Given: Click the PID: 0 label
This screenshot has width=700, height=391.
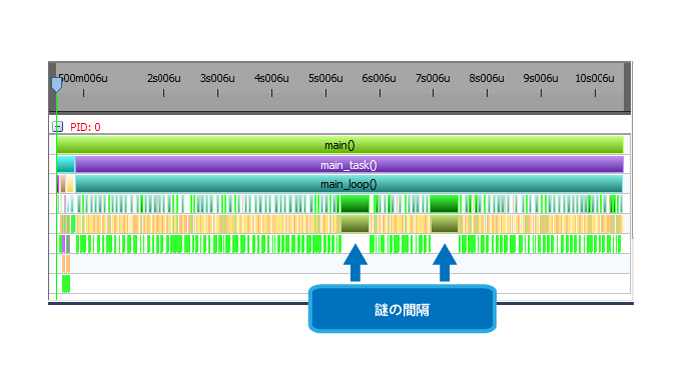Looking at the screenshot, I should click(85, 127).
